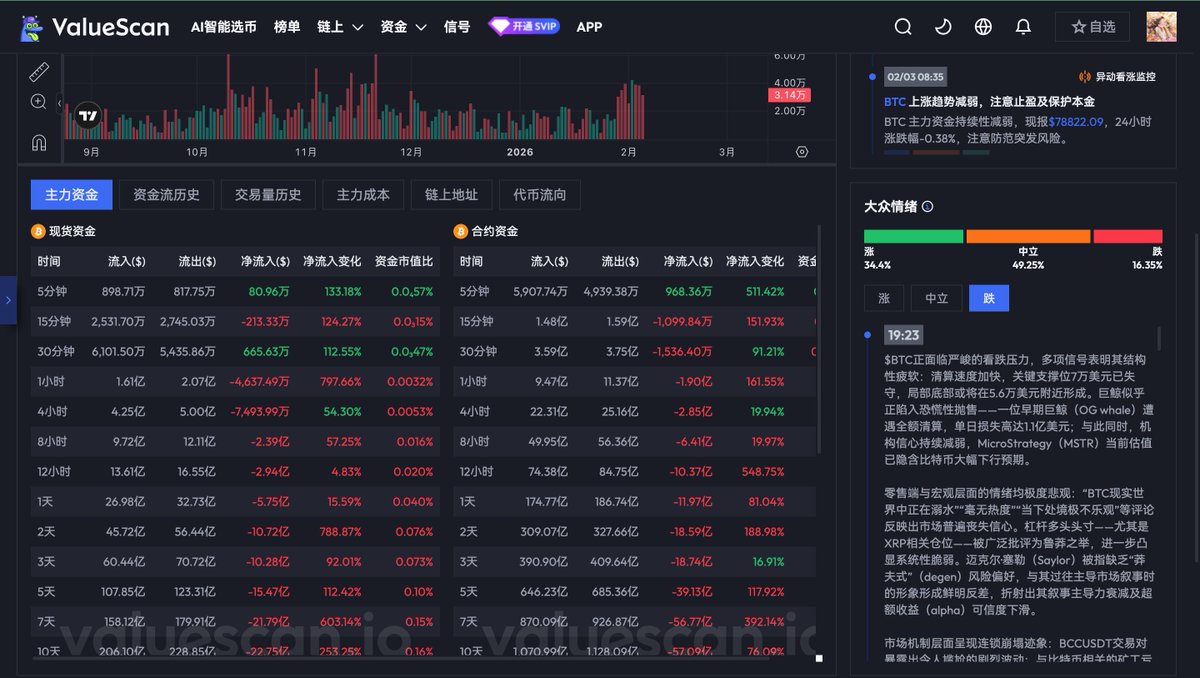1200x678 pixels.
Task: Switch to 主力成本 tab
Action: (x=363, y=195)
